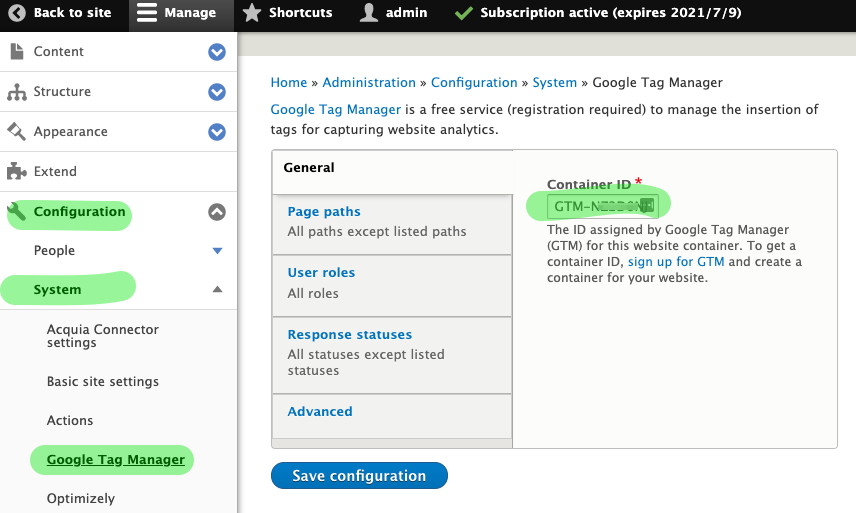Expand the Content menu chevron
Screen dimensions: 856x513
(217, 52)
